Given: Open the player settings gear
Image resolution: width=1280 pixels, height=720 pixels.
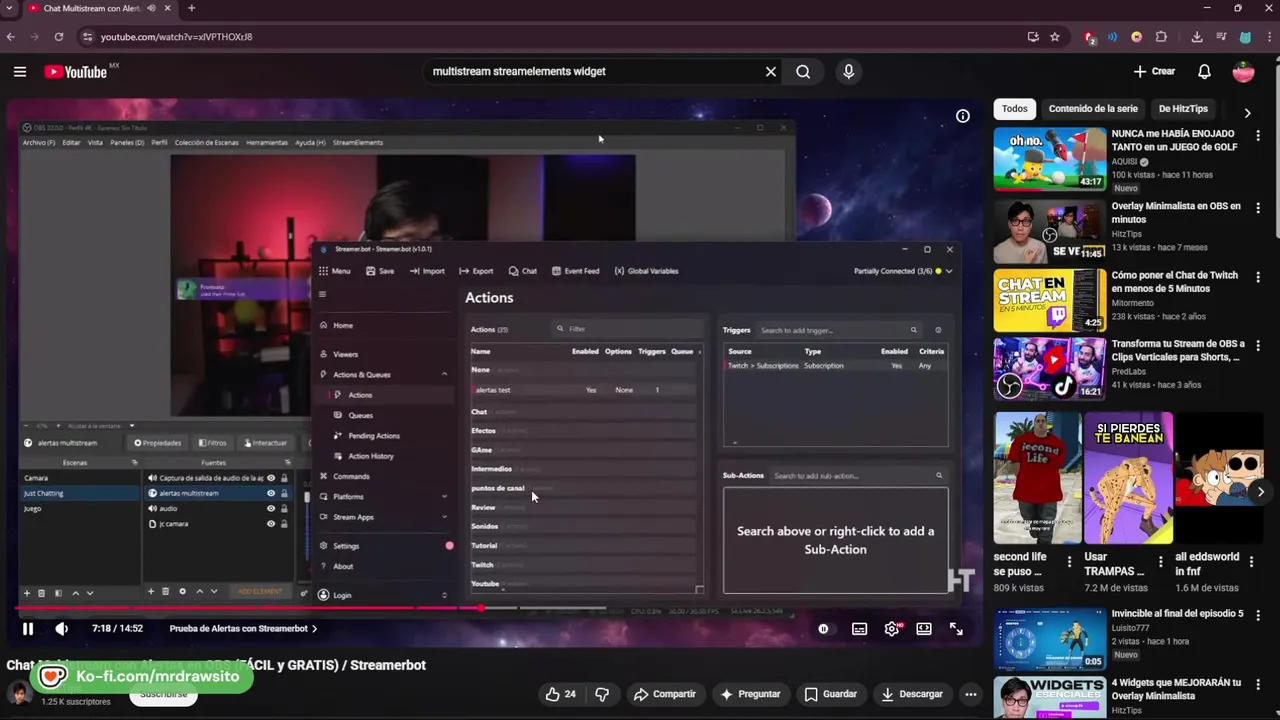Looking at the screenshot, I should (892, 629).
